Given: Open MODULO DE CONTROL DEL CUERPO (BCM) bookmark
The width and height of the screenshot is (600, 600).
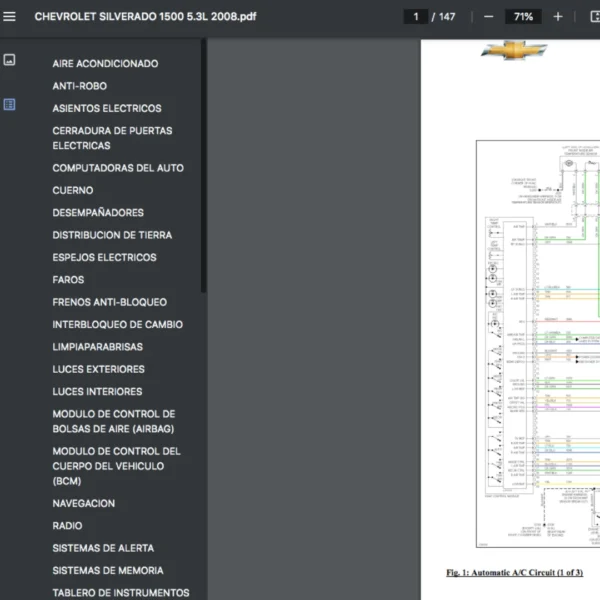Looking at the screenshot, I should pos(116,466).
